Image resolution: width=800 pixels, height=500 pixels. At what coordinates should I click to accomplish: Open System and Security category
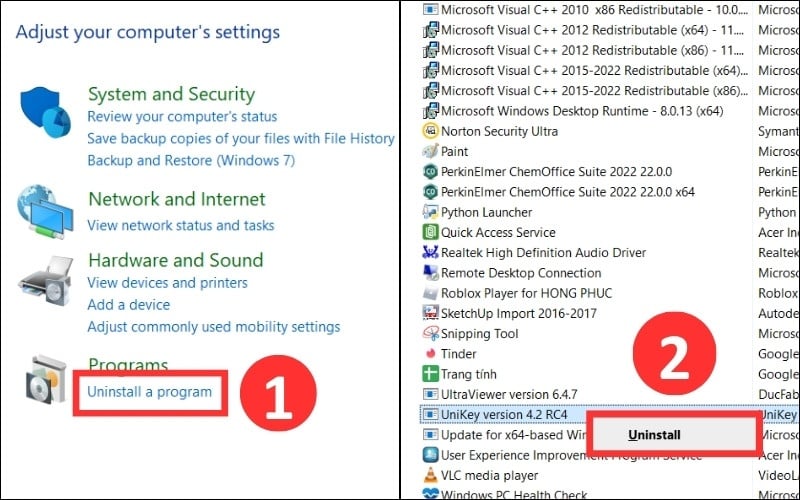coord(171,94)
